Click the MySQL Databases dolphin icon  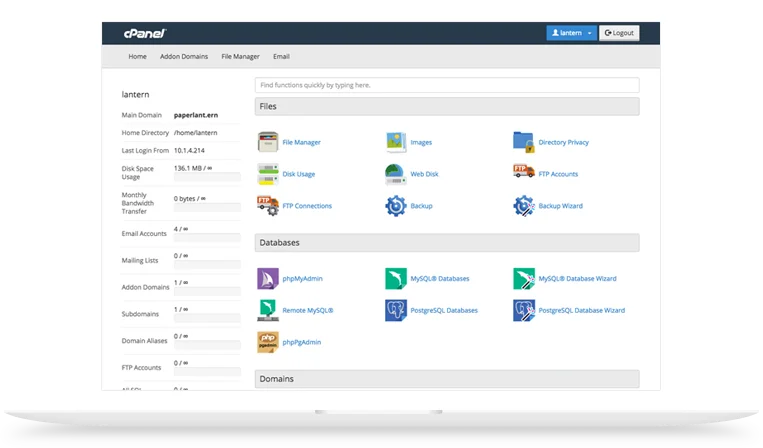pyautogui.click(x=396, y=279)
